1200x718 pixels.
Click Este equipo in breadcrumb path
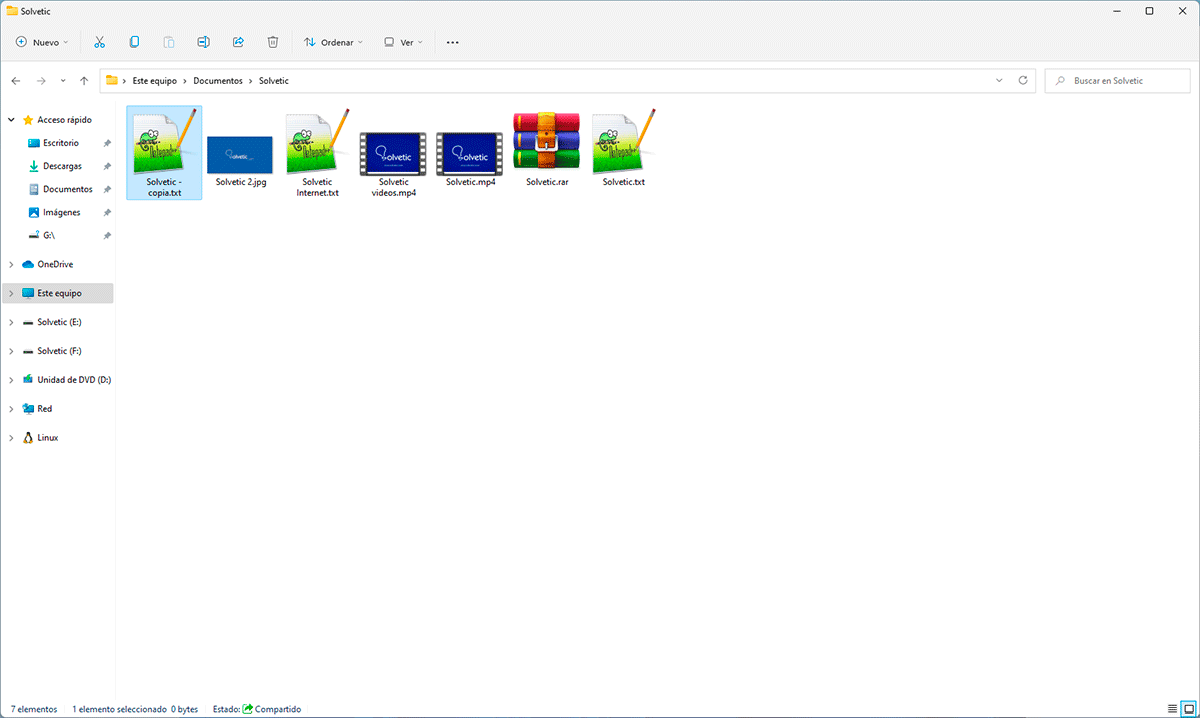(155, 80)
